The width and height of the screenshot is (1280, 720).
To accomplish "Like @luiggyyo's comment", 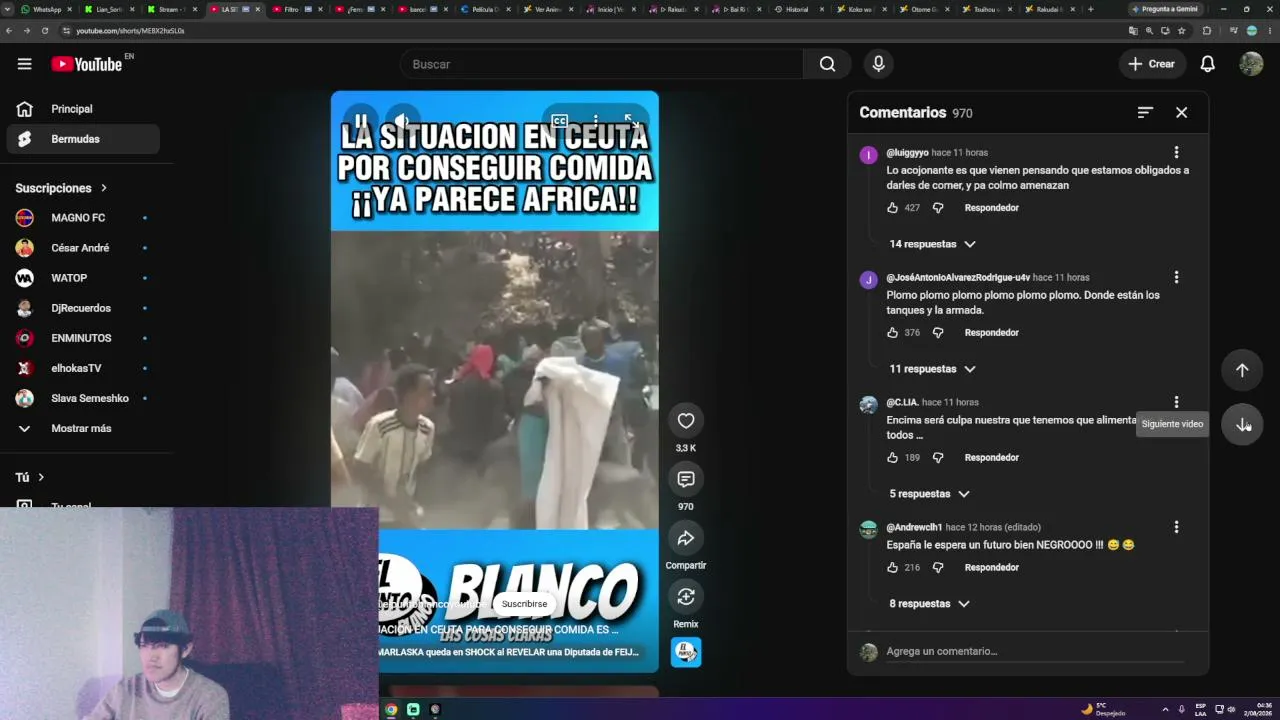I will [x=892, y=208].
